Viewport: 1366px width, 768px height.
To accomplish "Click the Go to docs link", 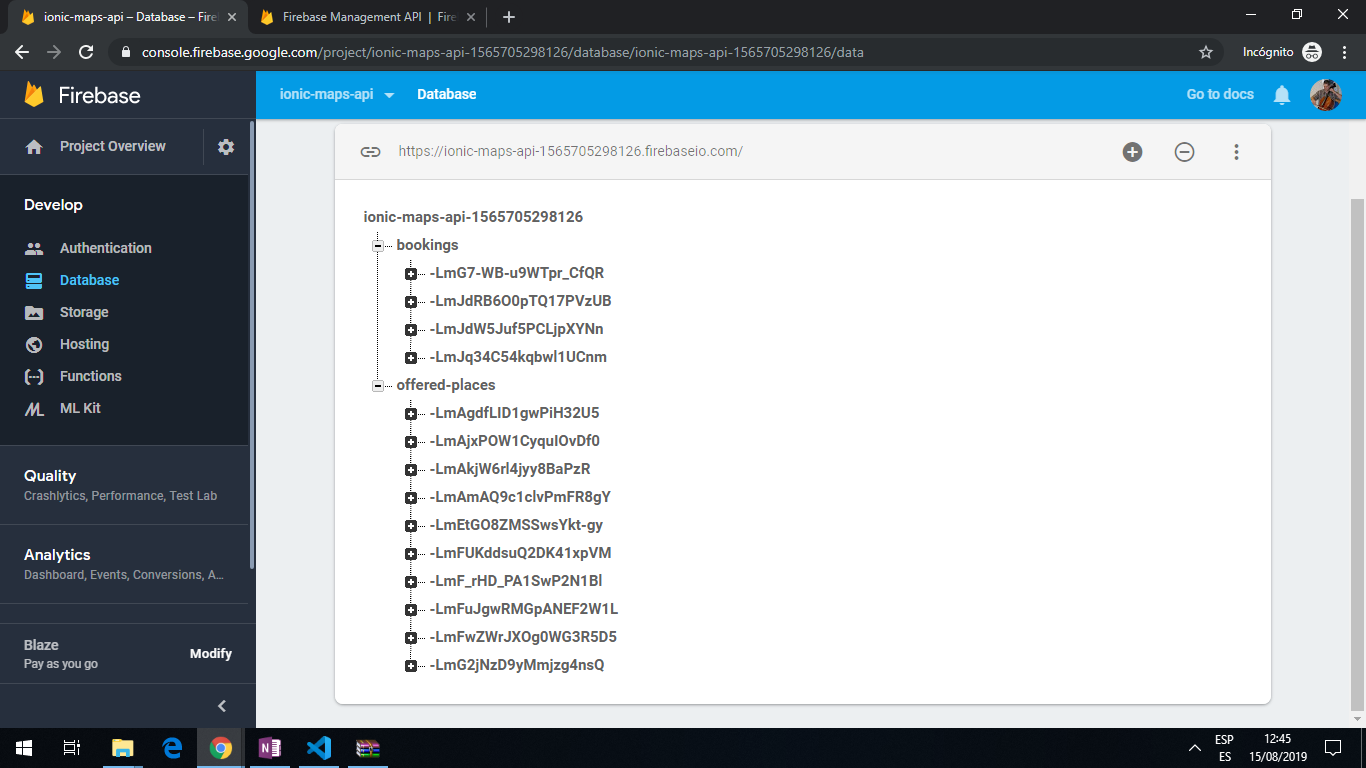I will (x=1219, y=94).
